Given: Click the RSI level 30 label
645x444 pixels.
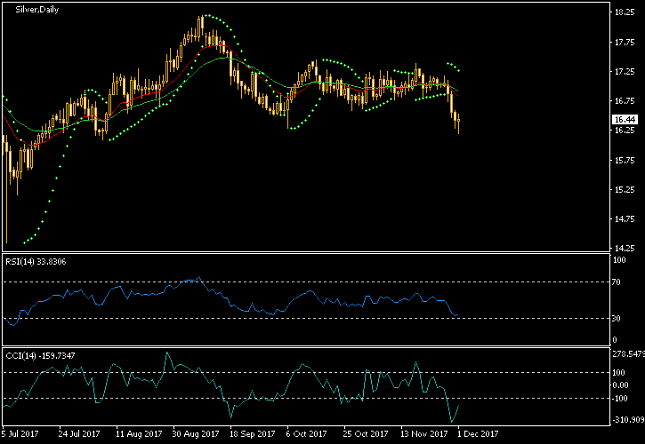Looking at the screenshot, I should (616, 318).
